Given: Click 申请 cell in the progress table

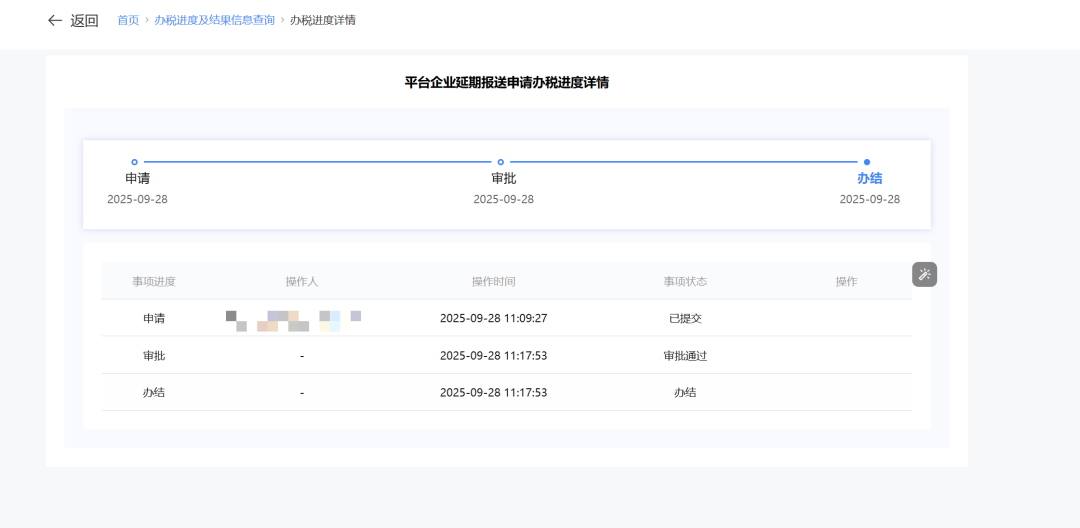Looking at the screenshot, I should click(x=154, y=319).
